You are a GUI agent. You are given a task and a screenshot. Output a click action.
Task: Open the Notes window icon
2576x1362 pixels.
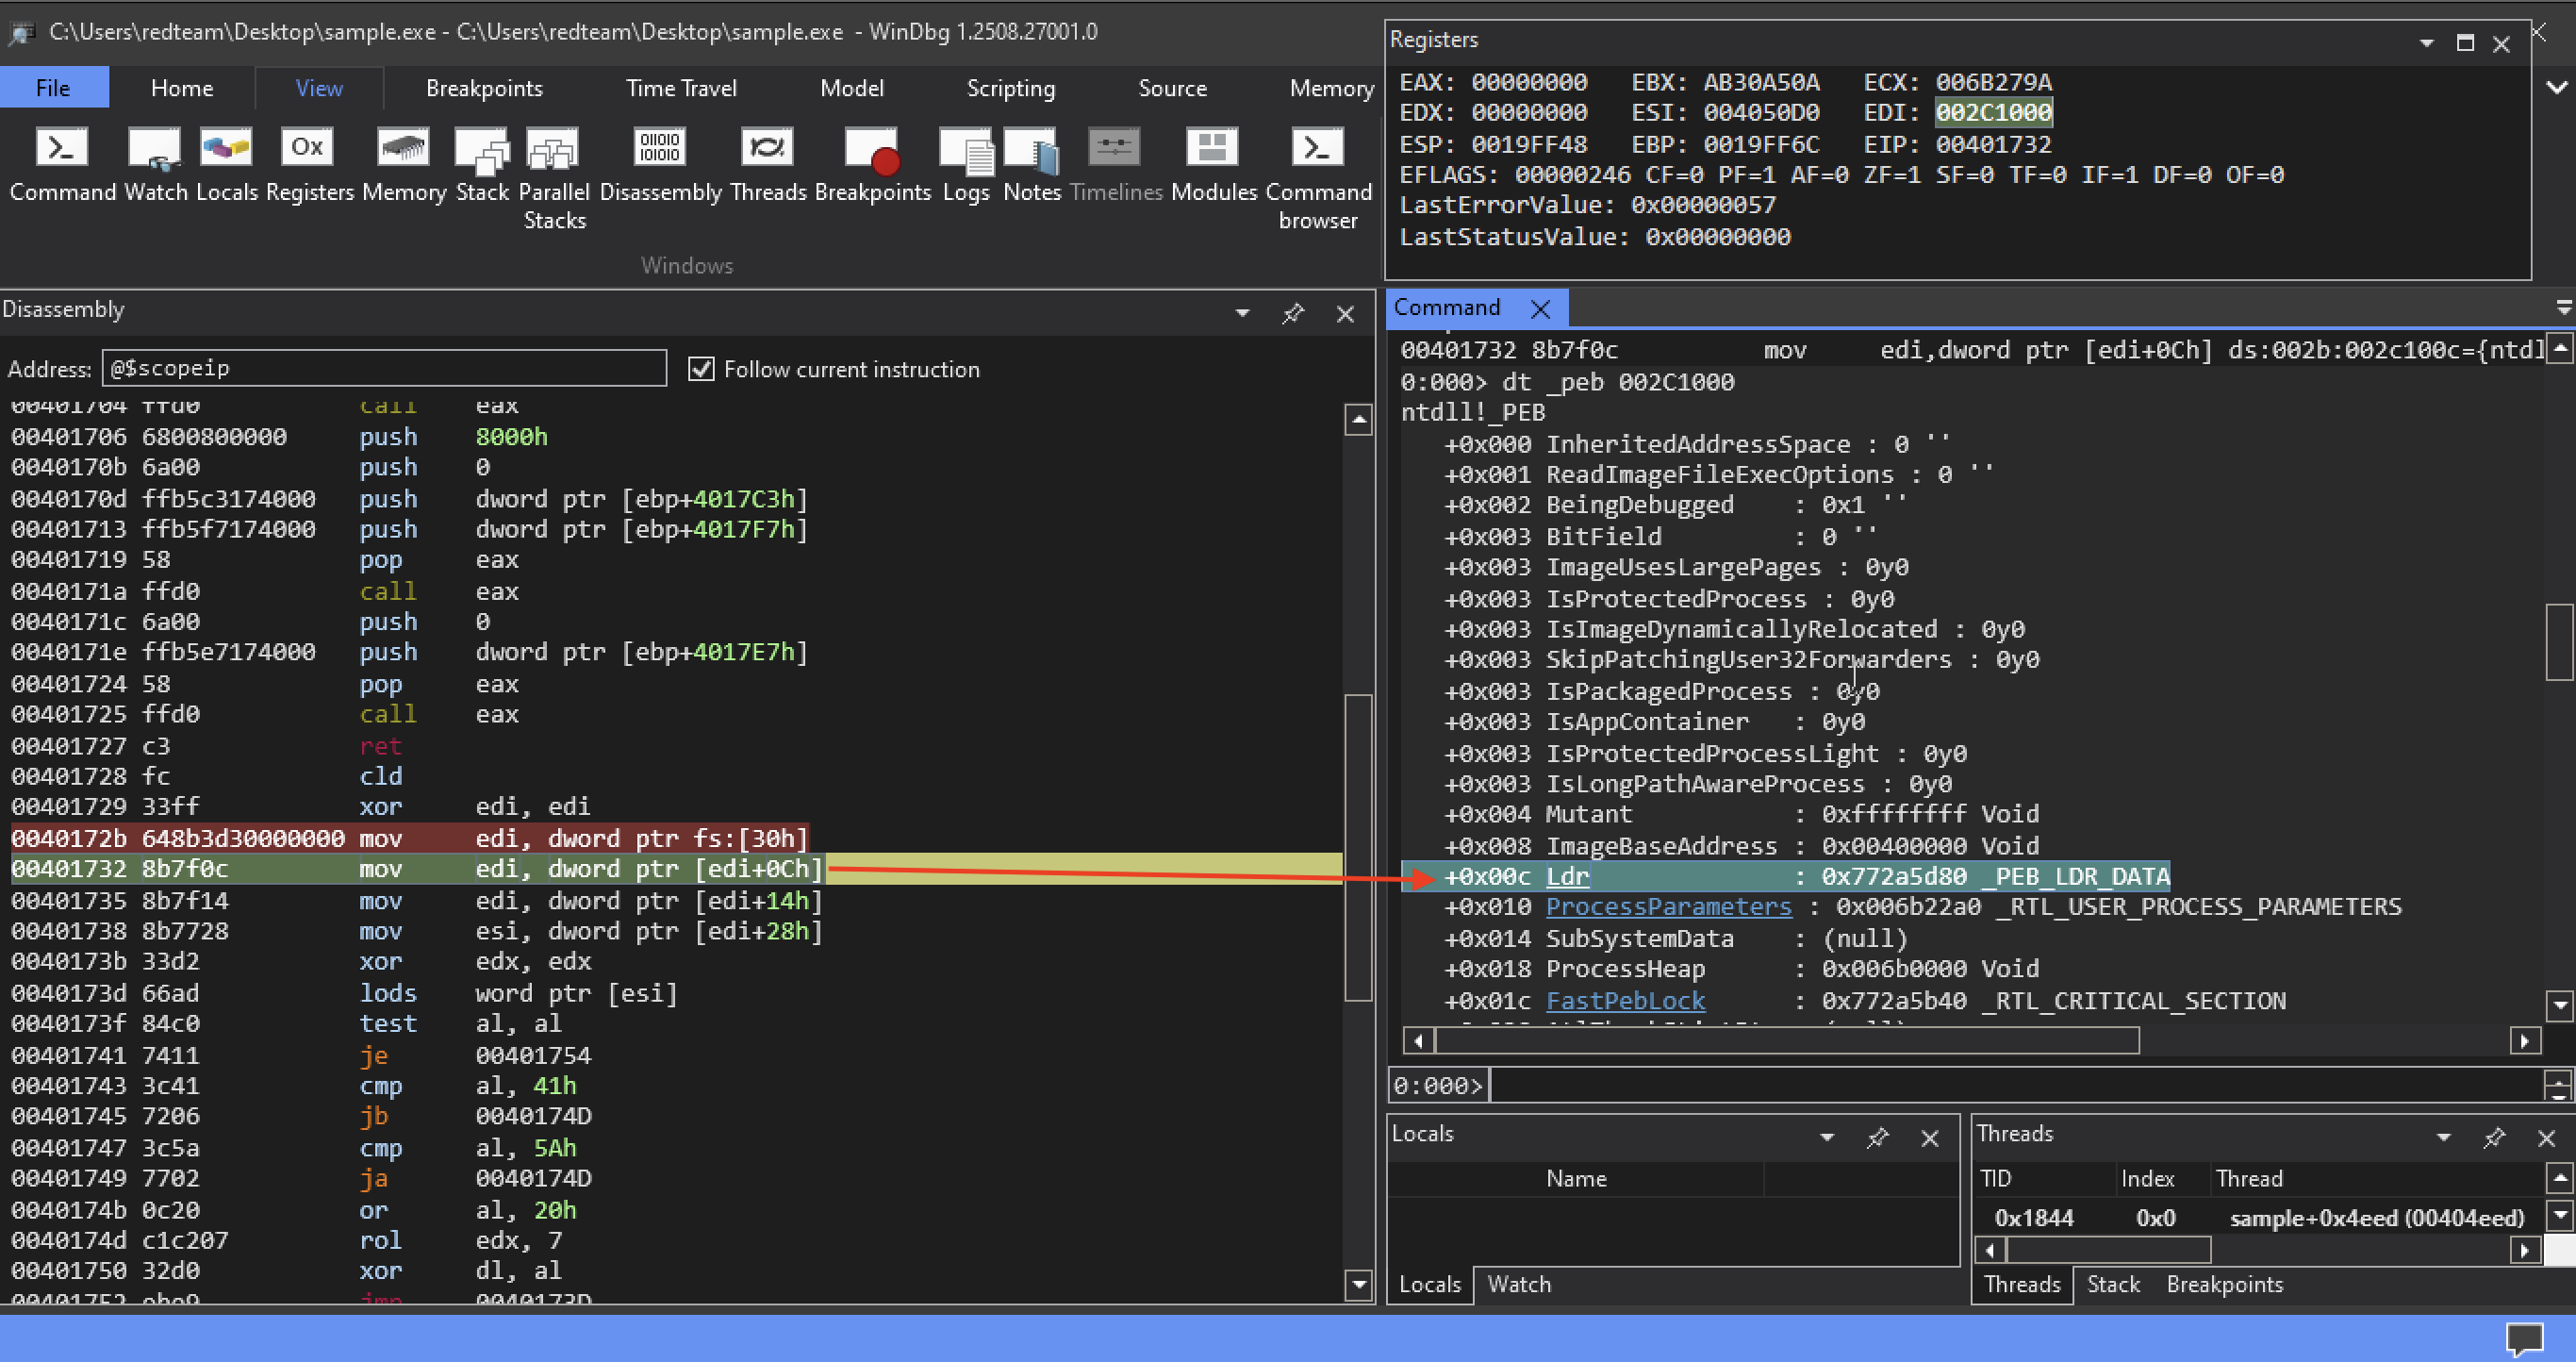tap(1031, 164)
